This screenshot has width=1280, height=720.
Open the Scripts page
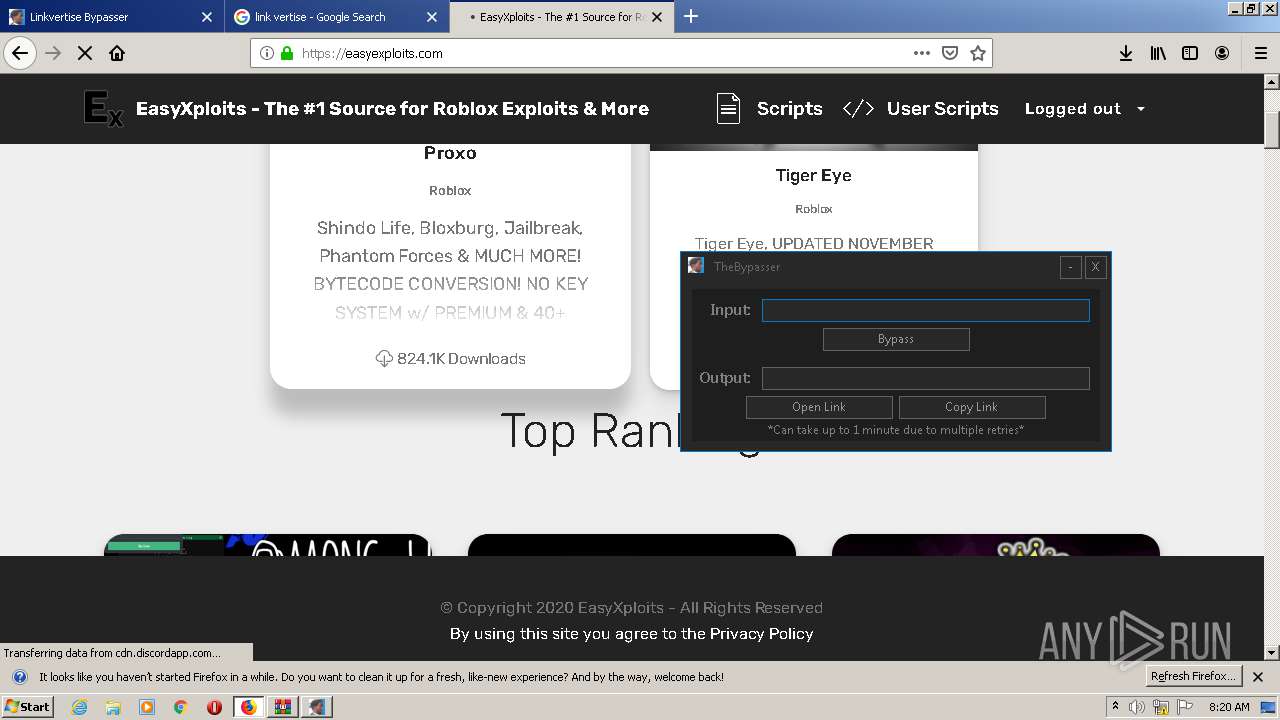(789, 109)
